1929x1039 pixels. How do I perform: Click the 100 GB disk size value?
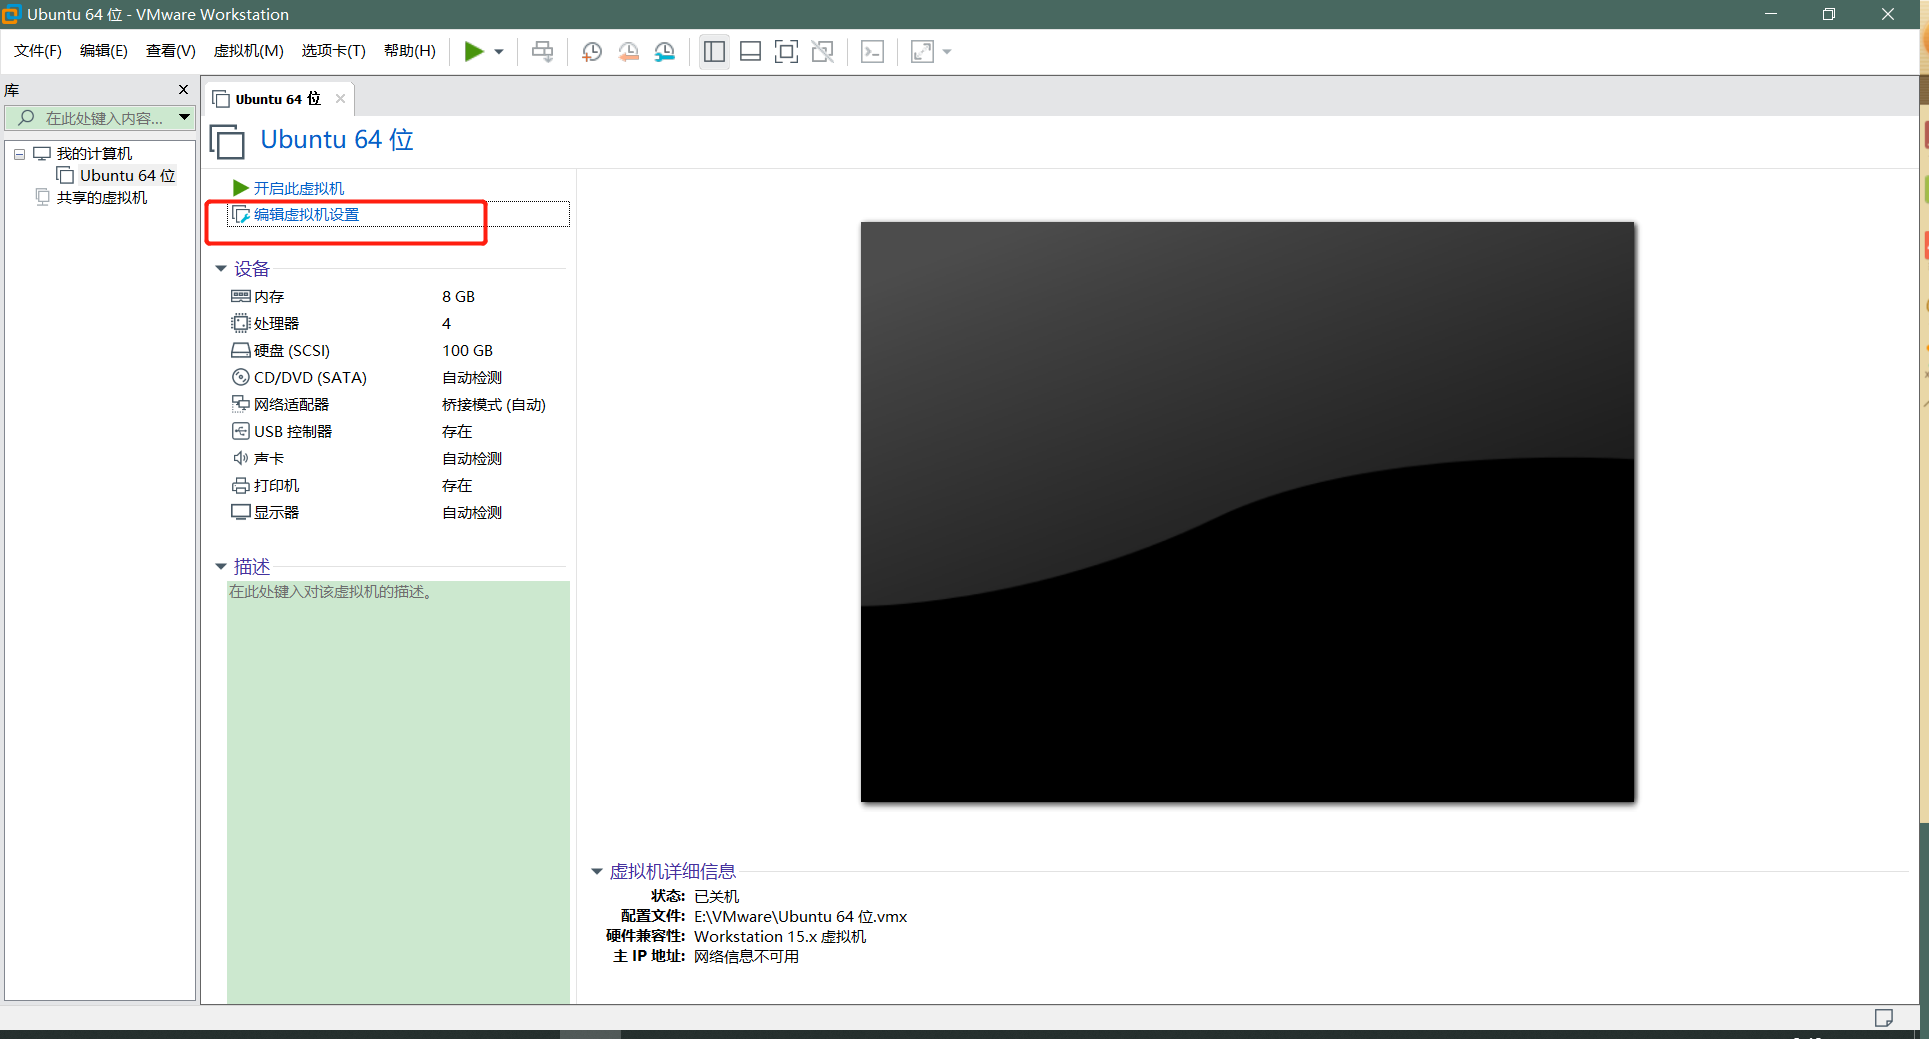click(468, 351)
